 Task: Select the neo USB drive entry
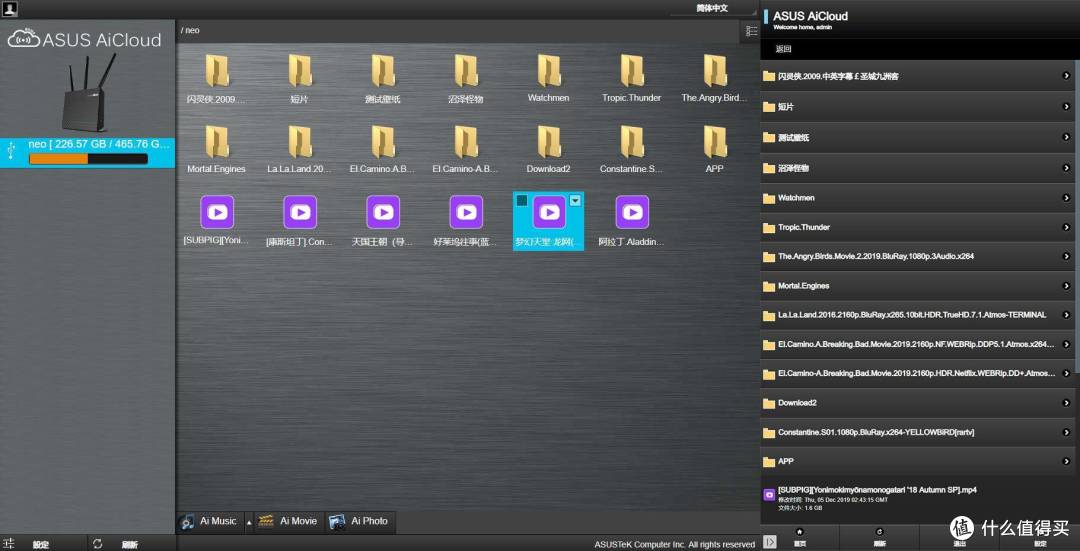coord(87,152)
